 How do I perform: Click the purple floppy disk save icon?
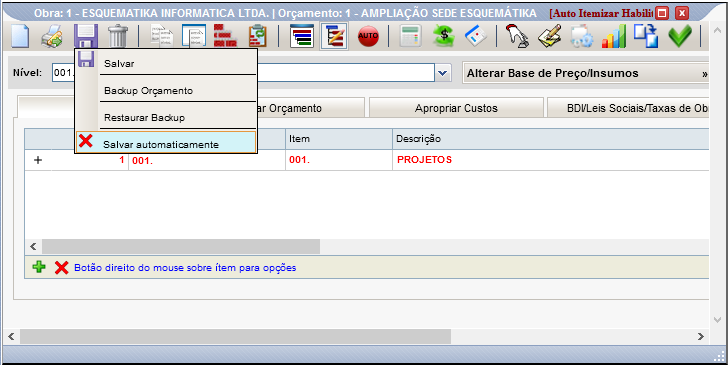click(x=86, y=36)
